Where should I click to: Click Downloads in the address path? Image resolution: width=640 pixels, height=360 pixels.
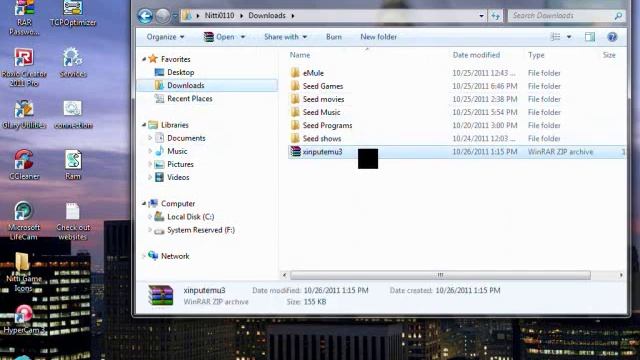pos(267,16)
